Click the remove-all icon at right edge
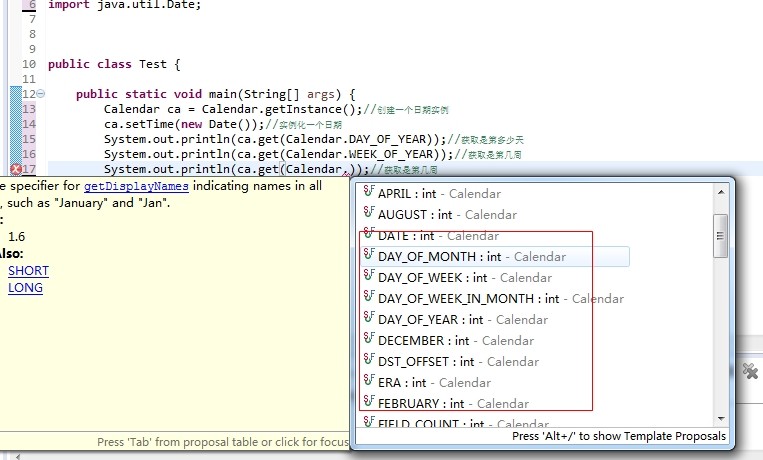 click(751, 371)
